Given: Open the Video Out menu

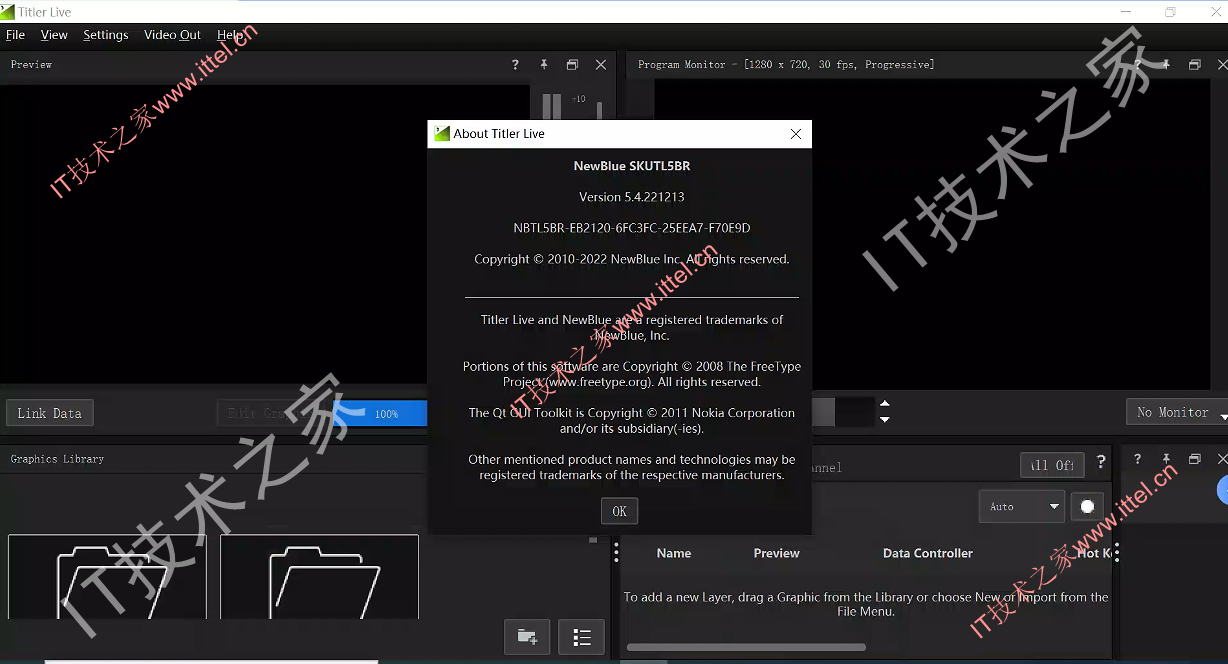Looking at the screenshot, I should coord(172,35).
